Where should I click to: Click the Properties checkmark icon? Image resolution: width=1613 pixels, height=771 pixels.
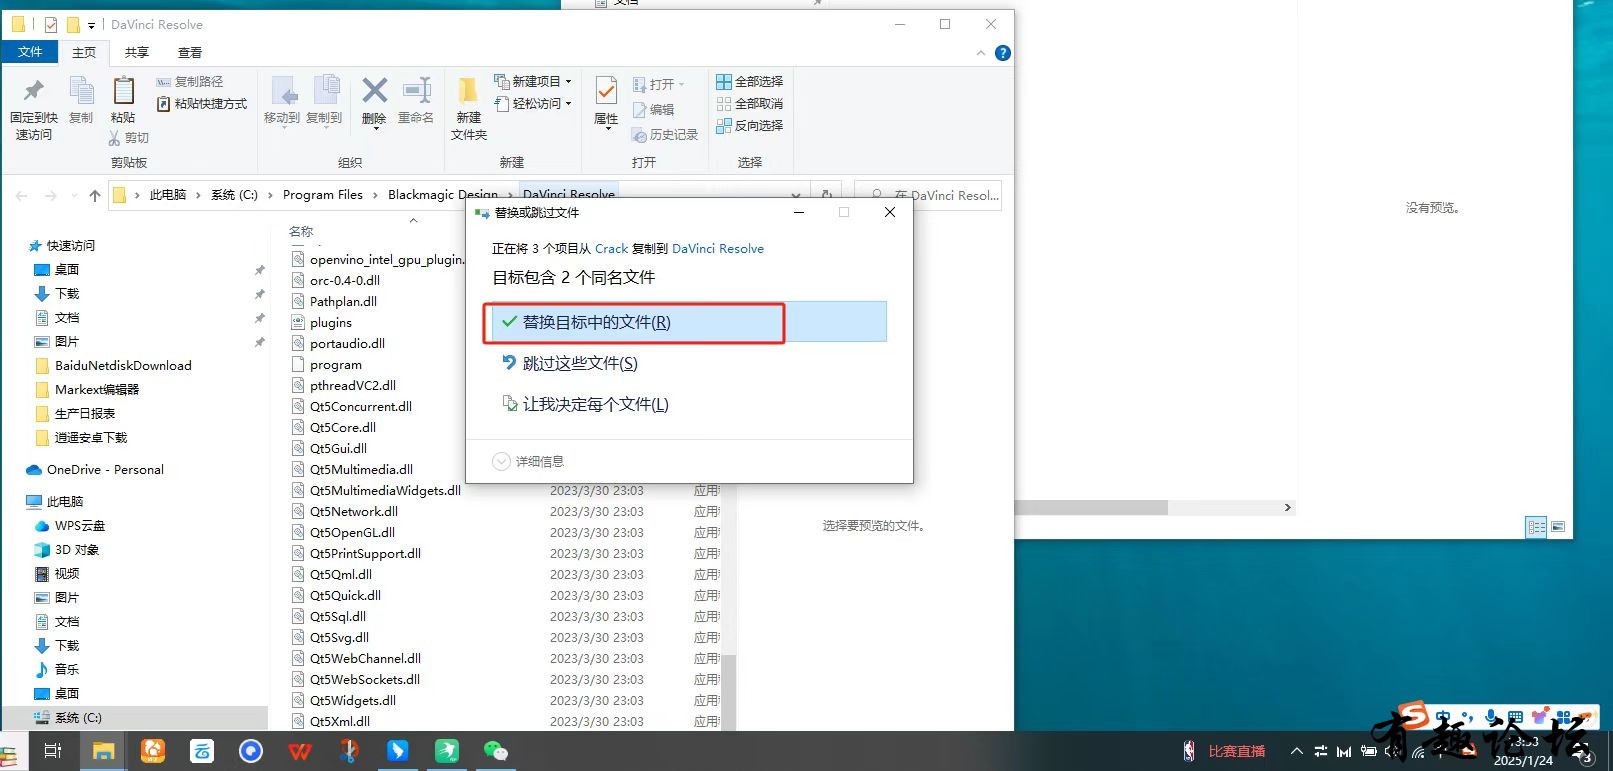tap(606, 91)
